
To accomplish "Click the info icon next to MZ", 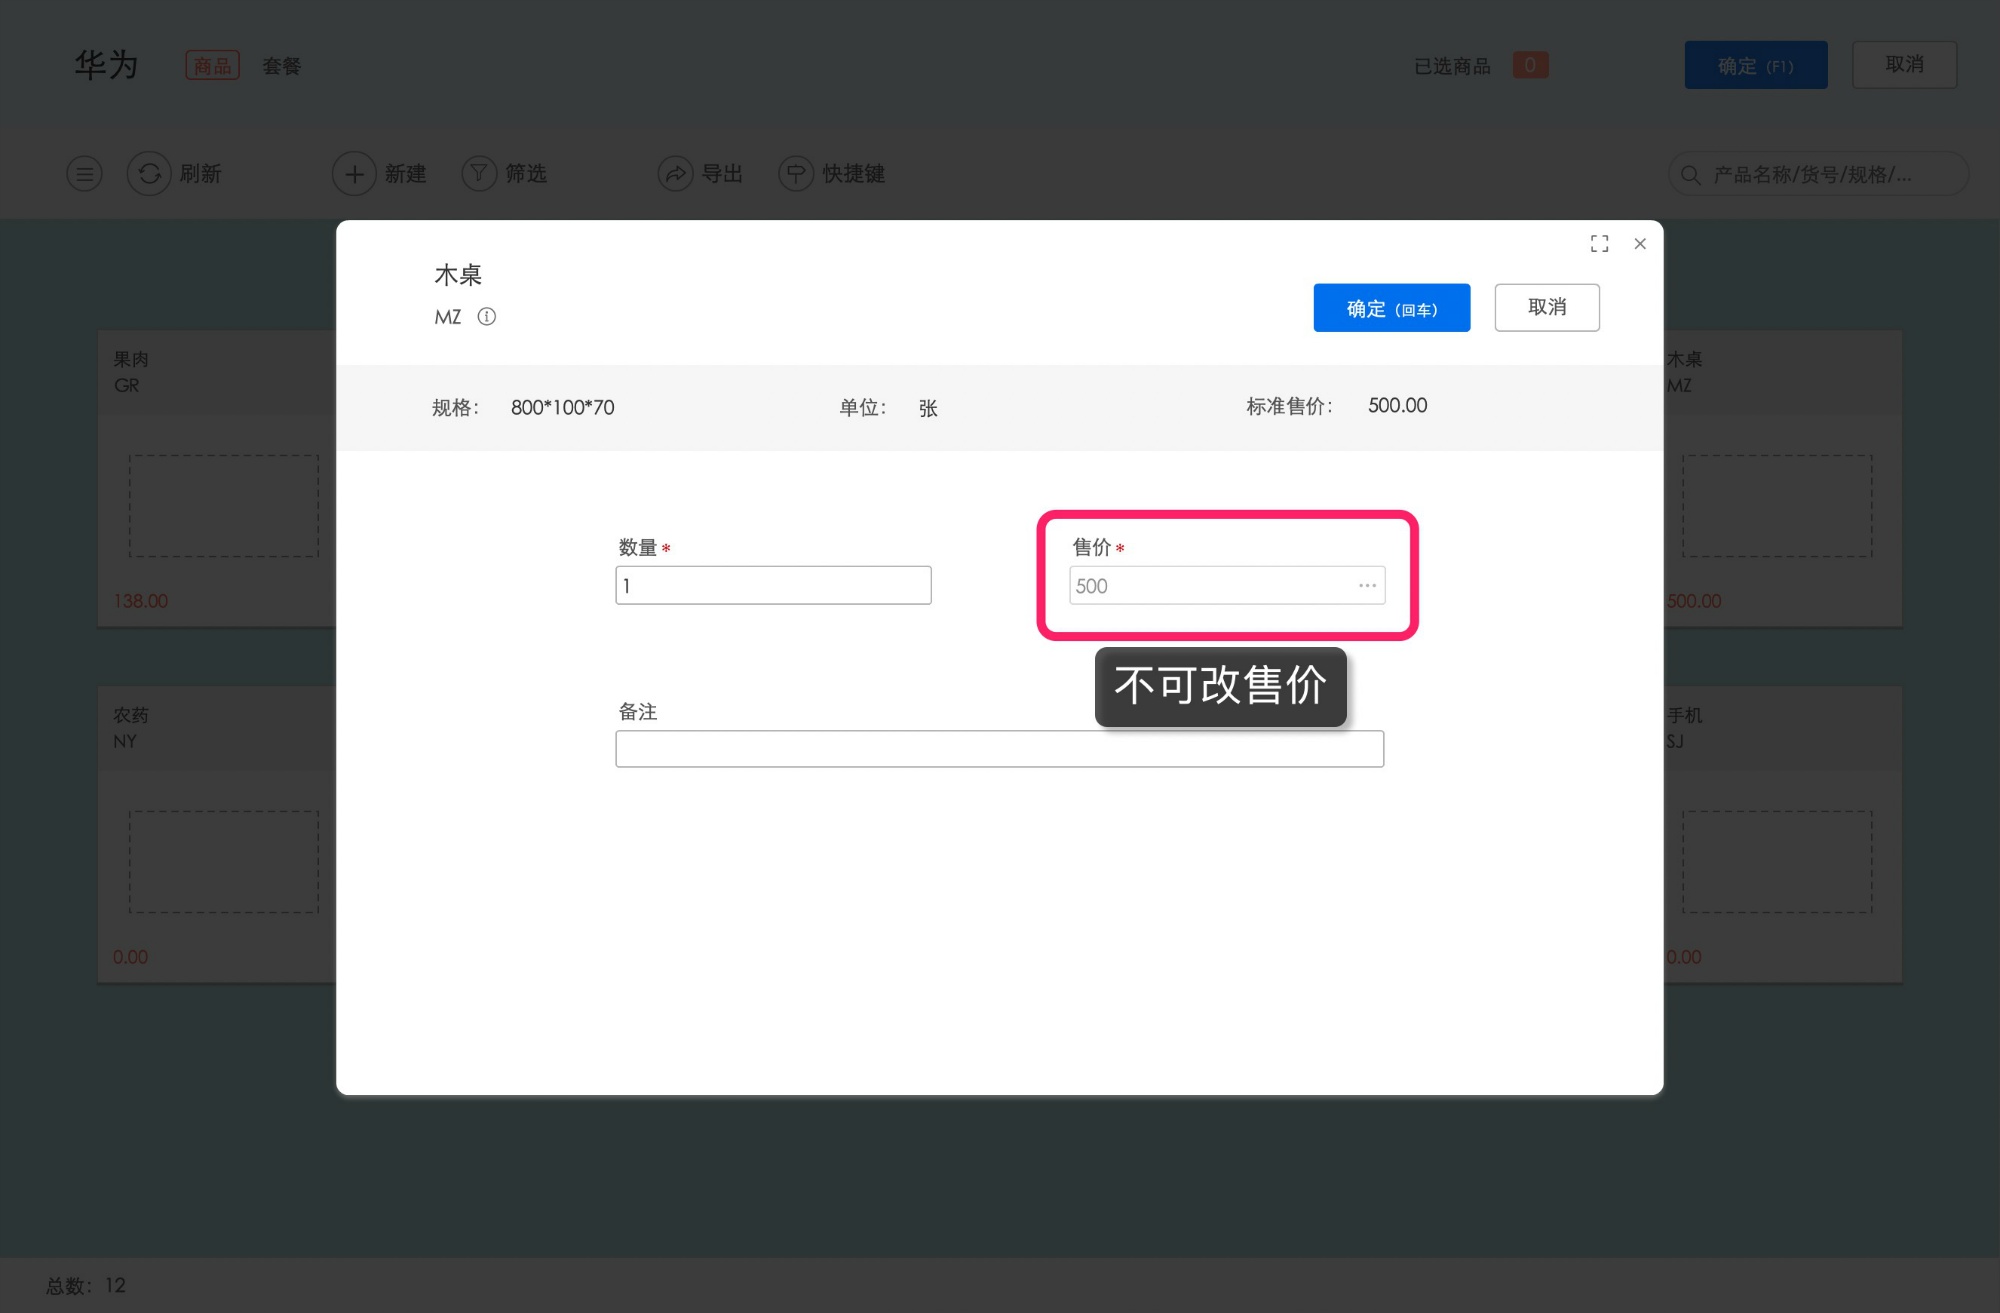I will 488,316.
